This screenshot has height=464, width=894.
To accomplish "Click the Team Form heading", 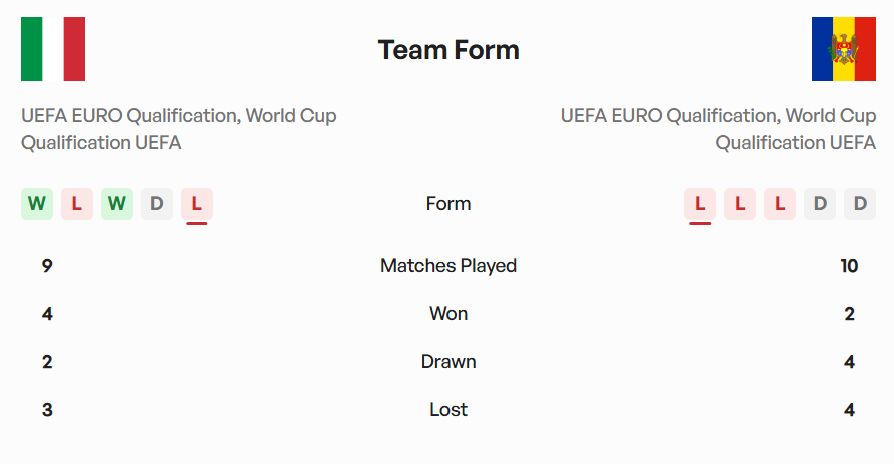I will click(x=448, y=50).
